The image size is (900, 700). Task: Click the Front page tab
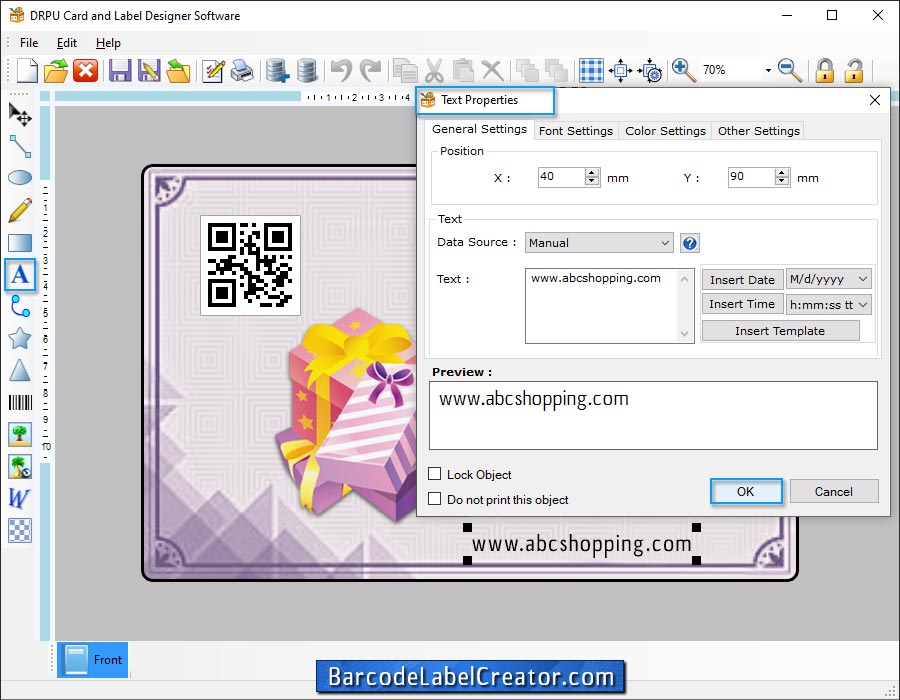92,660
